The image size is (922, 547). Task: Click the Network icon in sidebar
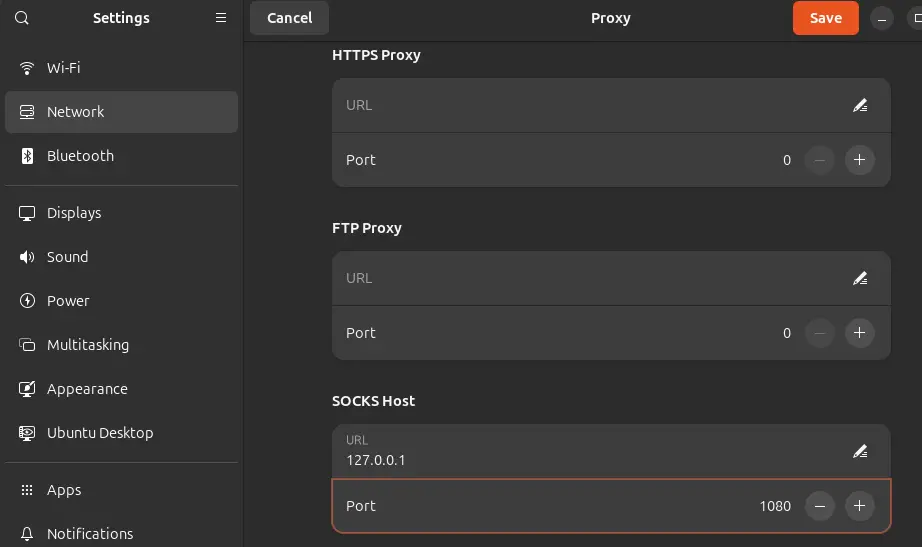pyautogui.click(x=26, y=112)
